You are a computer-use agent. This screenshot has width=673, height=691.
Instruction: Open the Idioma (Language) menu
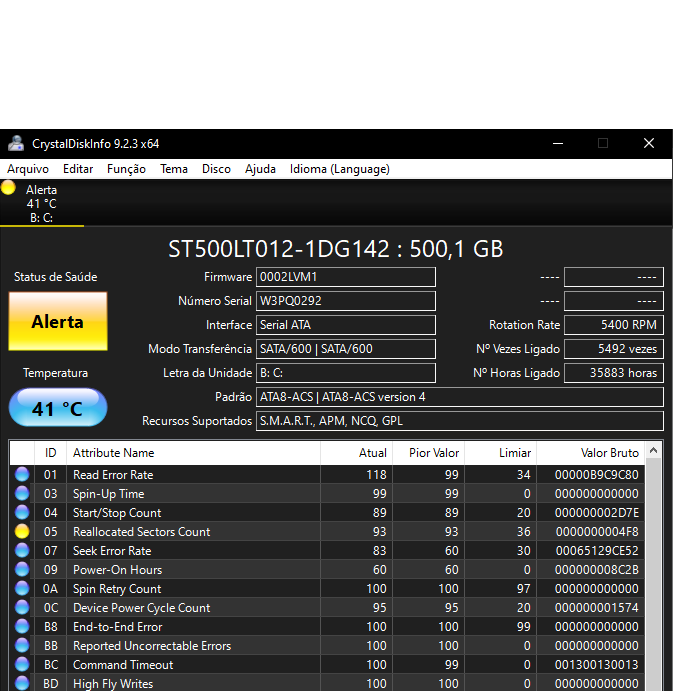tap(339, 169)
